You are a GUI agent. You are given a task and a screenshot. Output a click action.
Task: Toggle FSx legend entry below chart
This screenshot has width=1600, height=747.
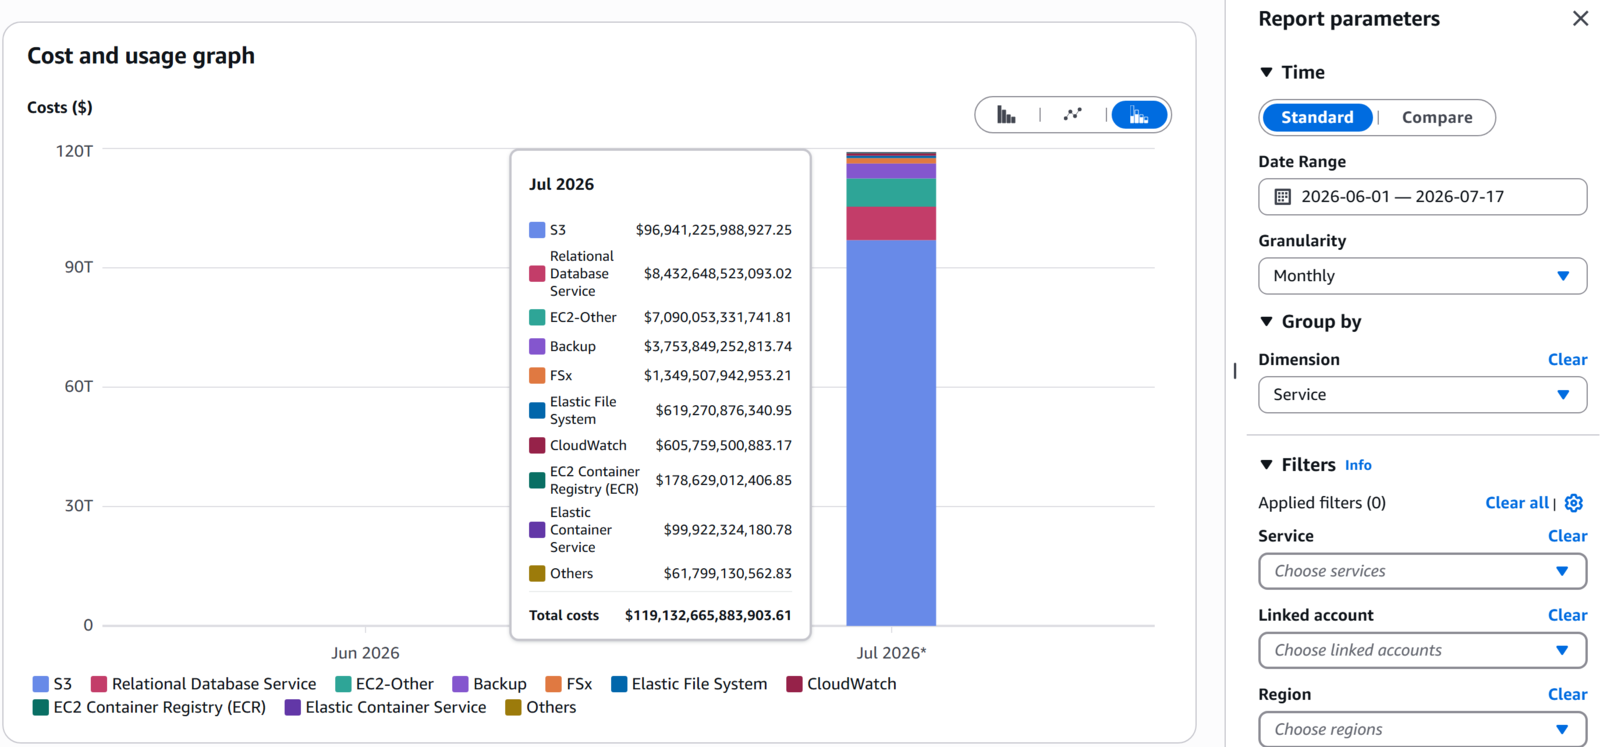(x=569, y=684)
